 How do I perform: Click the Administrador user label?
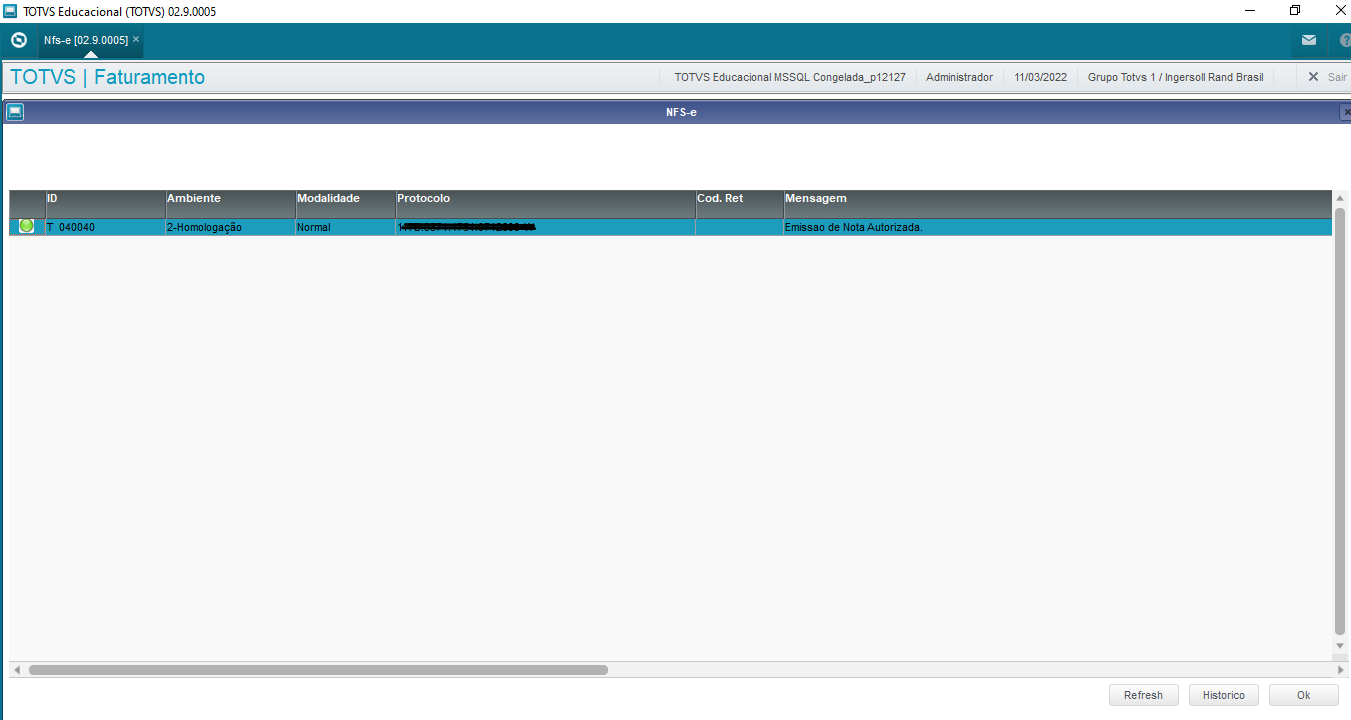coord(959,77)
